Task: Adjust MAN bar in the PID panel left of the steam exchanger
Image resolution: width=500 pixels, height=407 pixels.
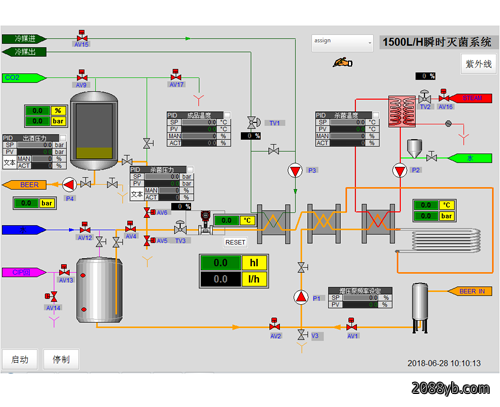Action: (348, 136)
